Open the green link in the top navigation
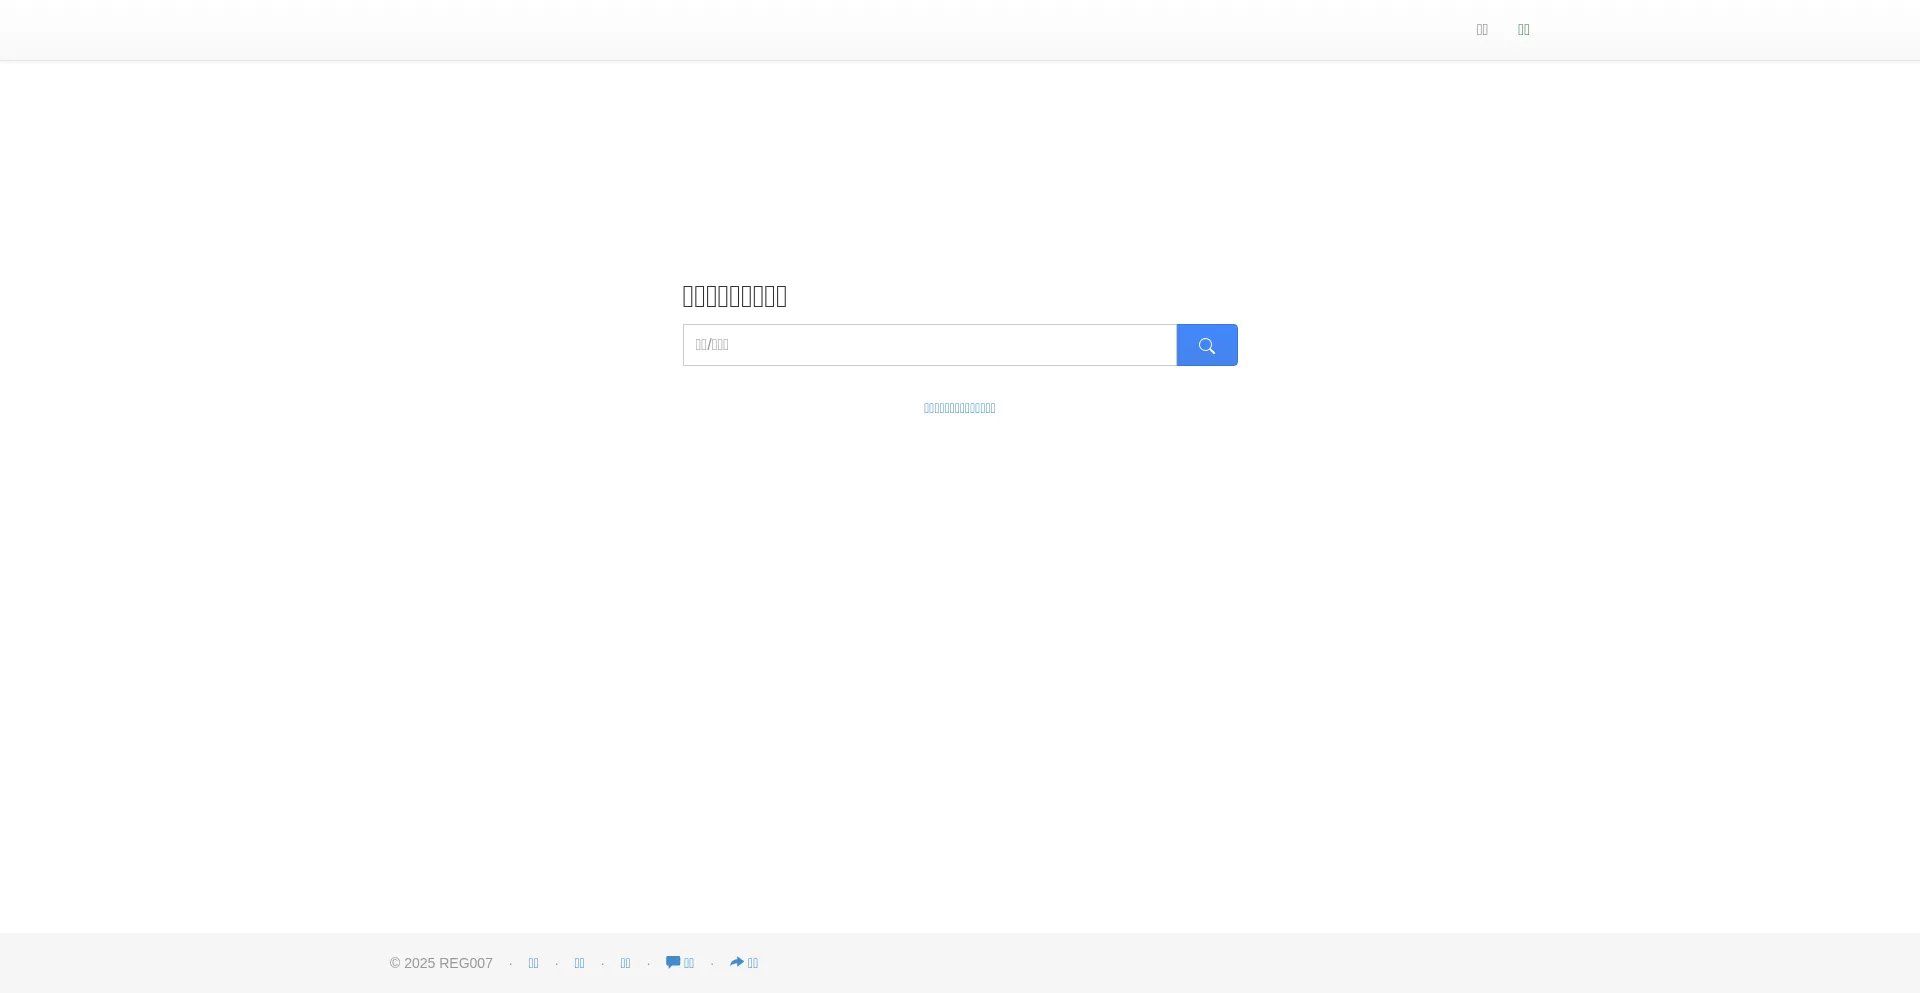1920x993 pixels. coord(1523,30)
